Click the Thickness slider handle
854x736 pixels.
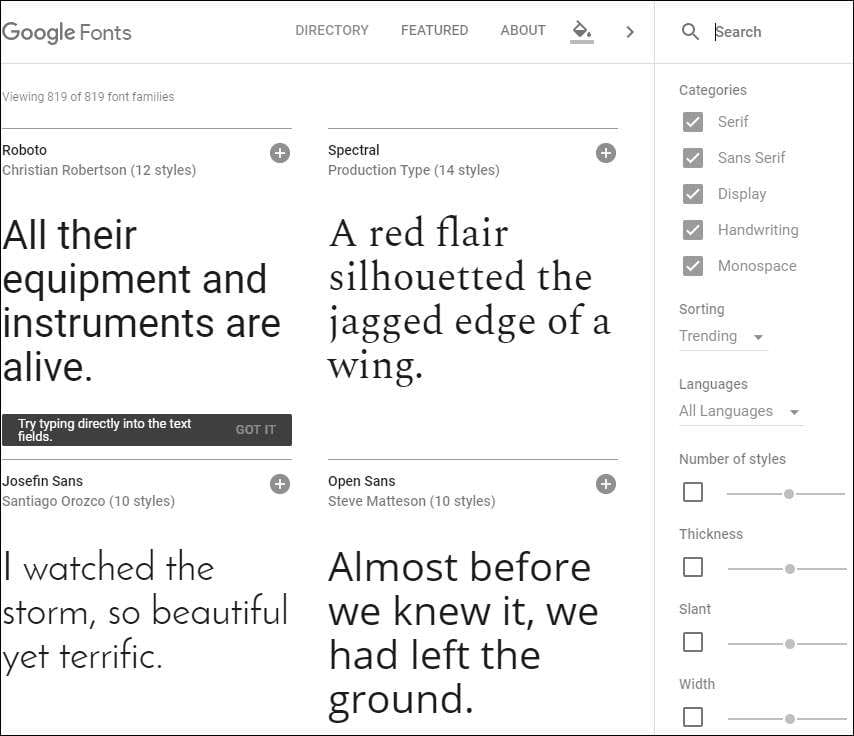[x=790, y=569]
